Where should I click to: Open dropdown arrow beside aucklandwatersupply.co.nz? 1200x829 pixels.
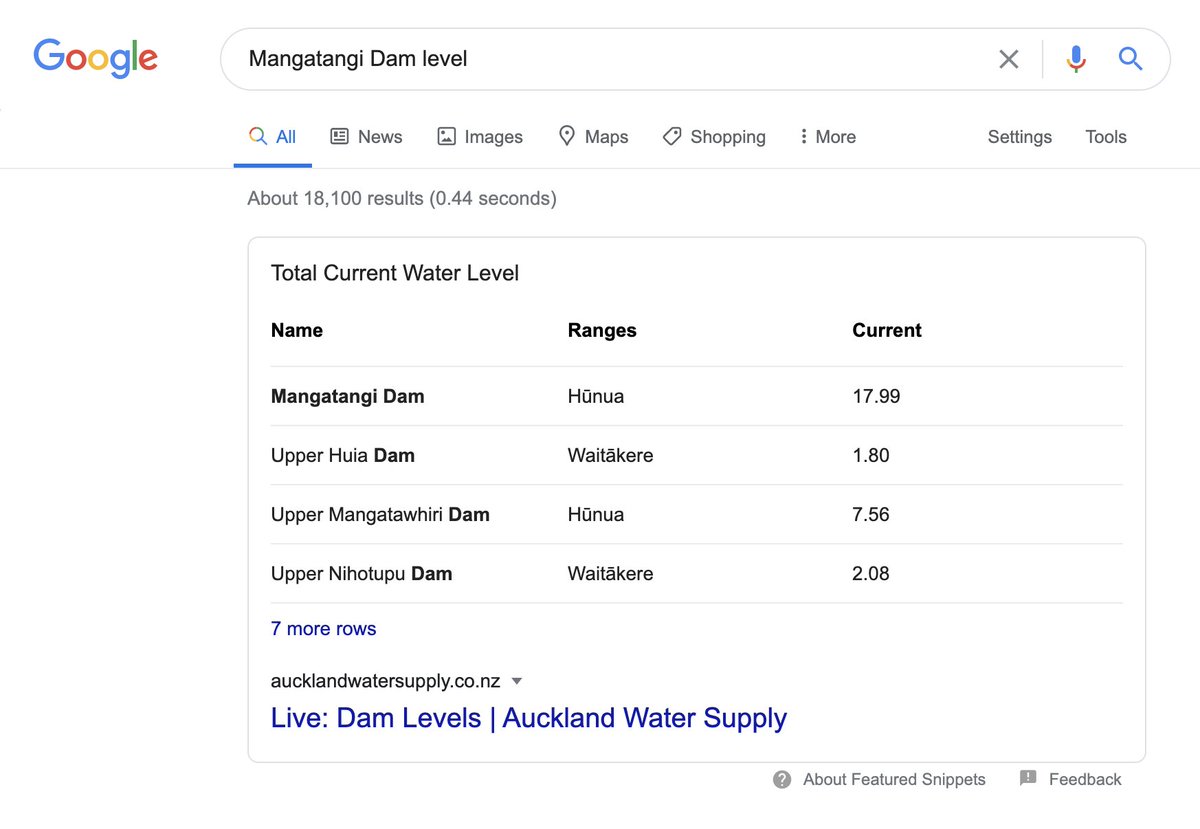(517, 682)
